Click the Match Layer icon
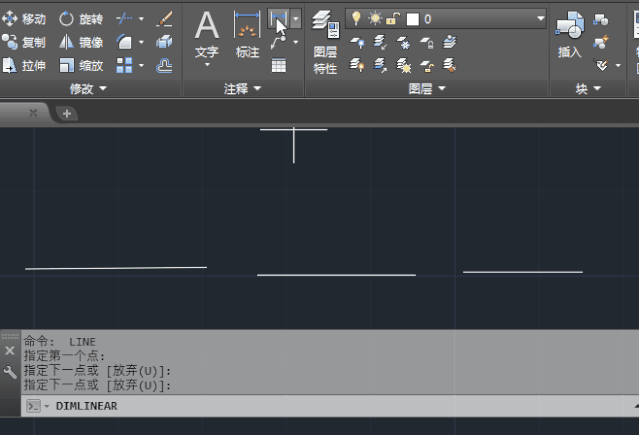The width and height of the screenshot is (639, 435). pos(450,65)
